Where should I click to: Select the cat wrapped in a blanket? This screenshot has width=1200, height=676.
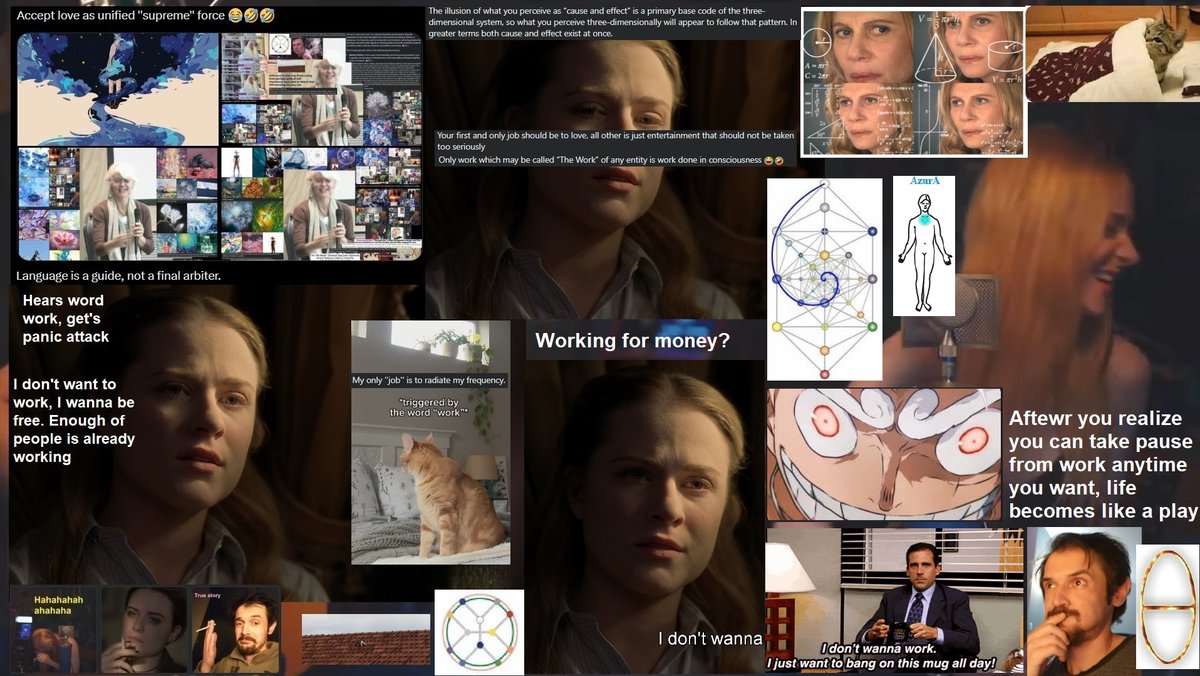point(1112,55)
